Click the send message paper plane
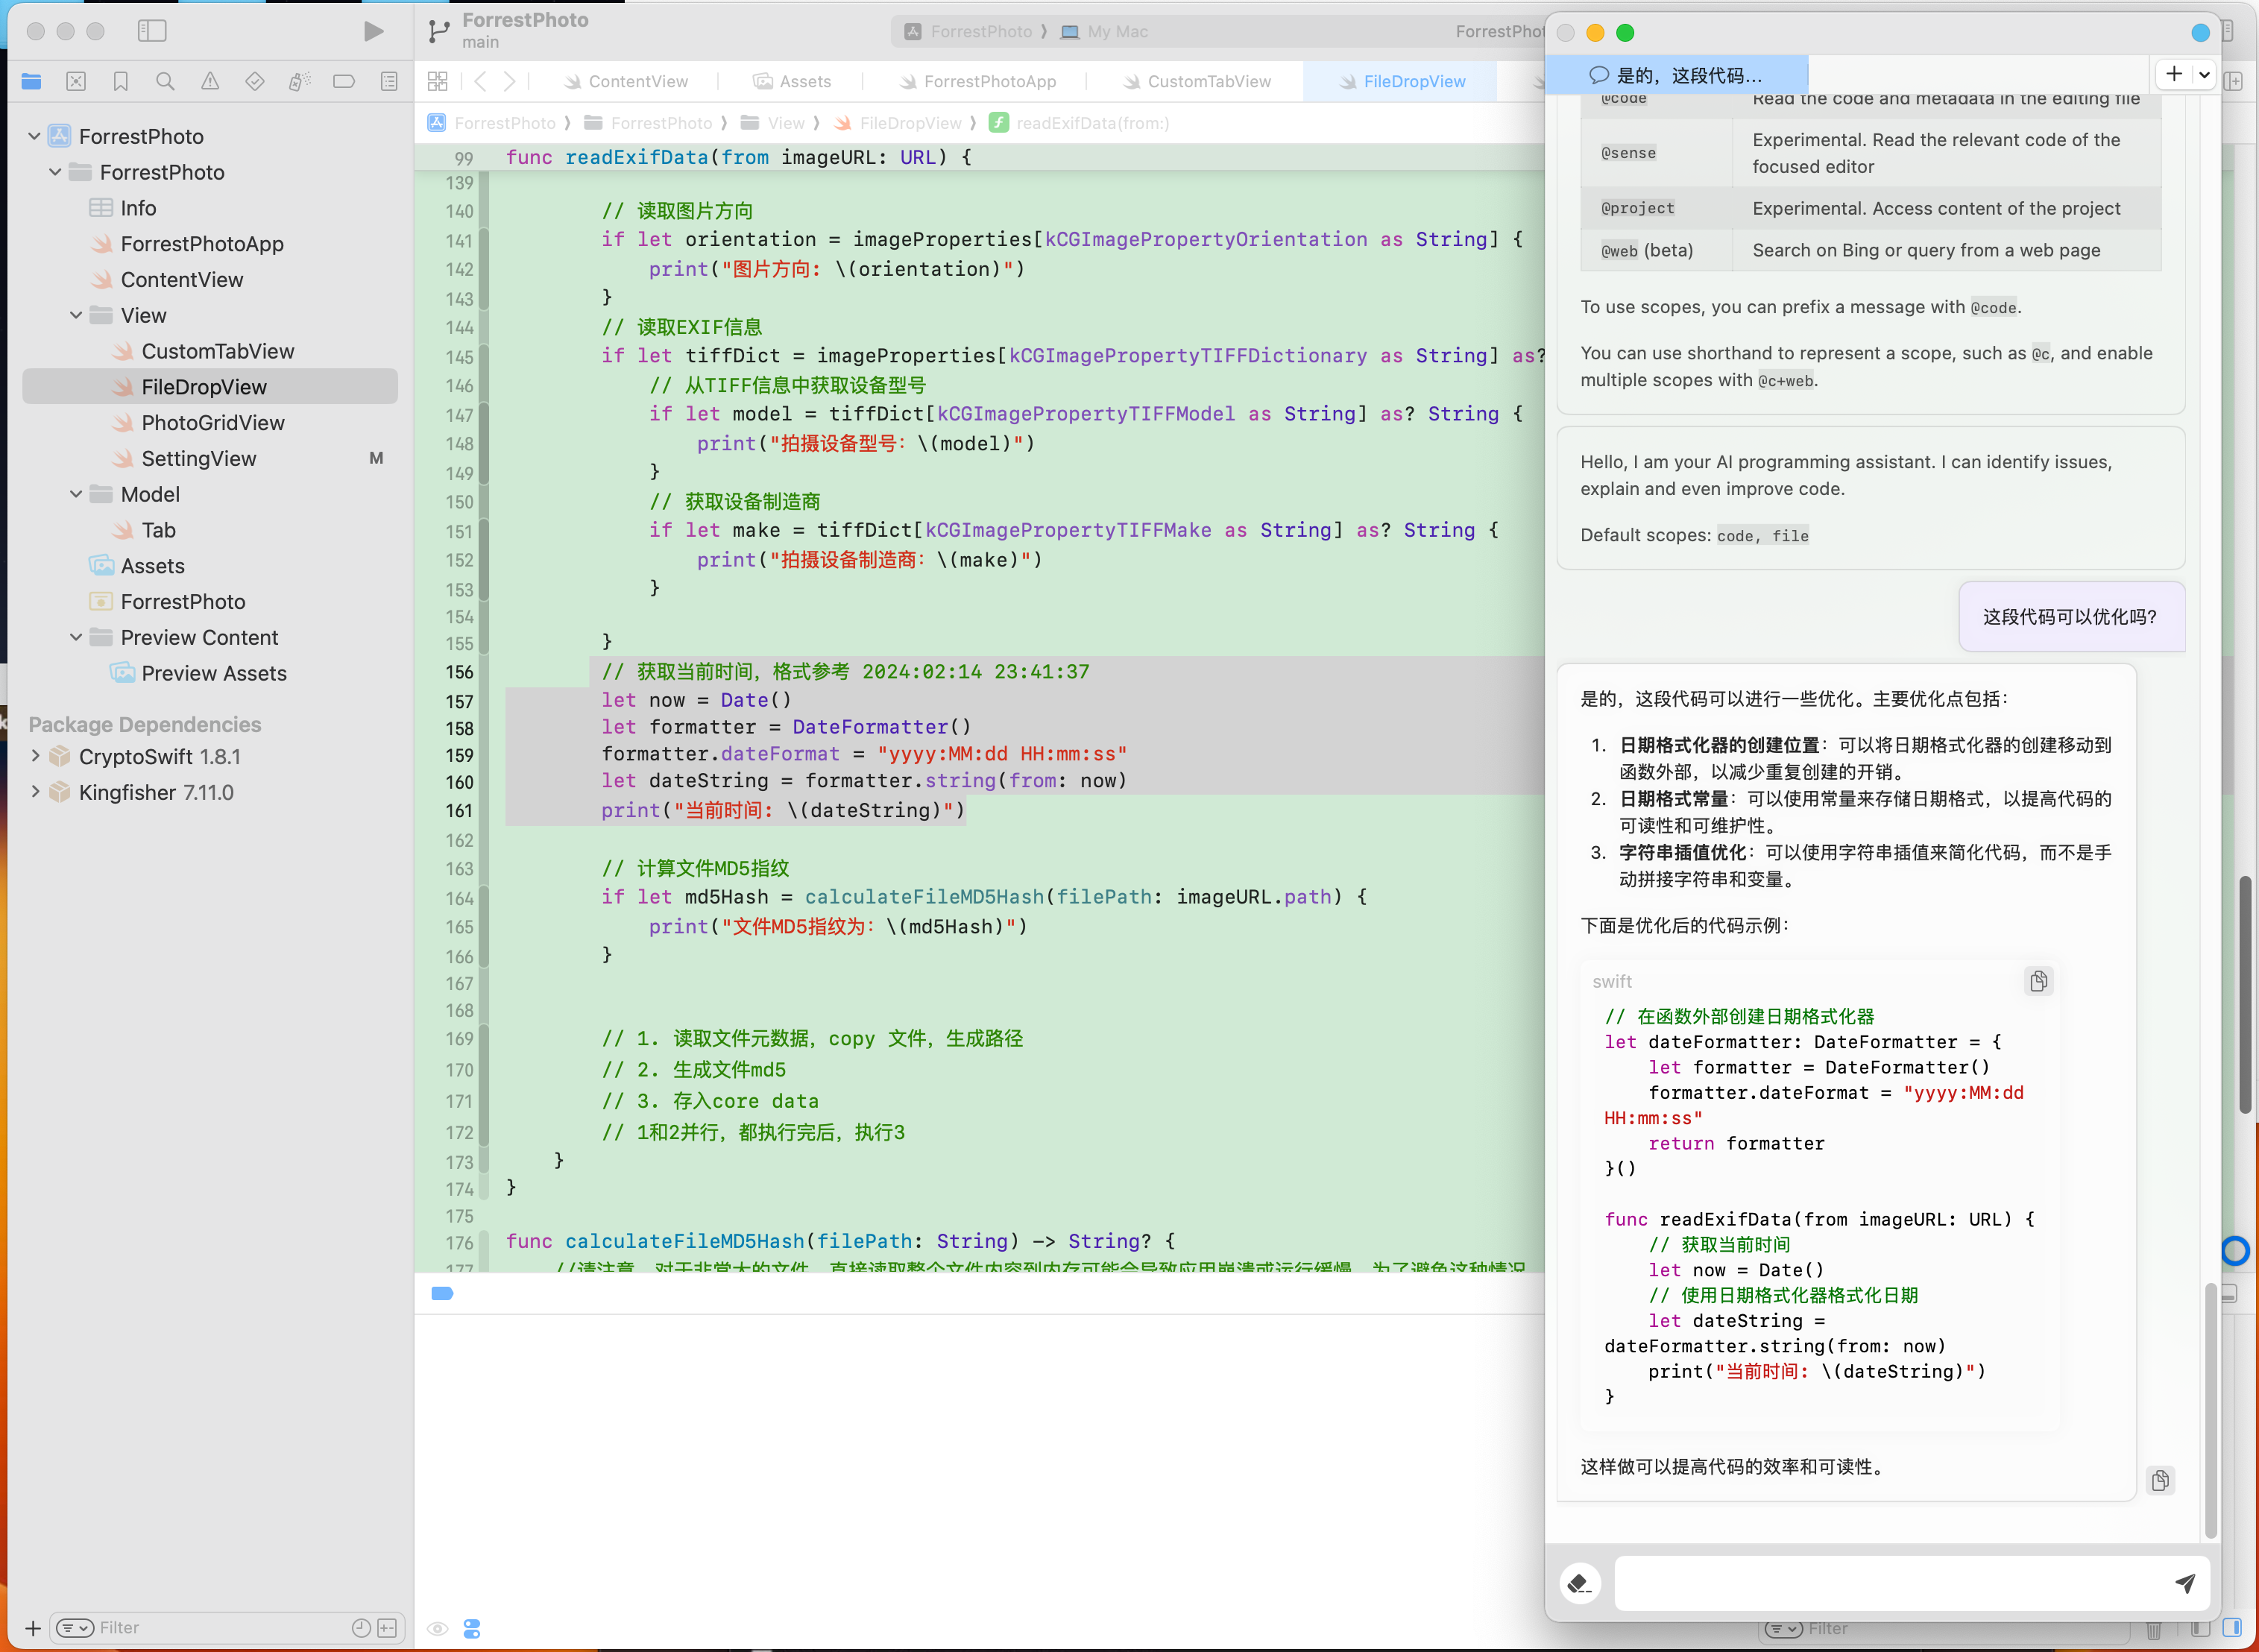 pyautogui.click(x=2184, y=1583)
